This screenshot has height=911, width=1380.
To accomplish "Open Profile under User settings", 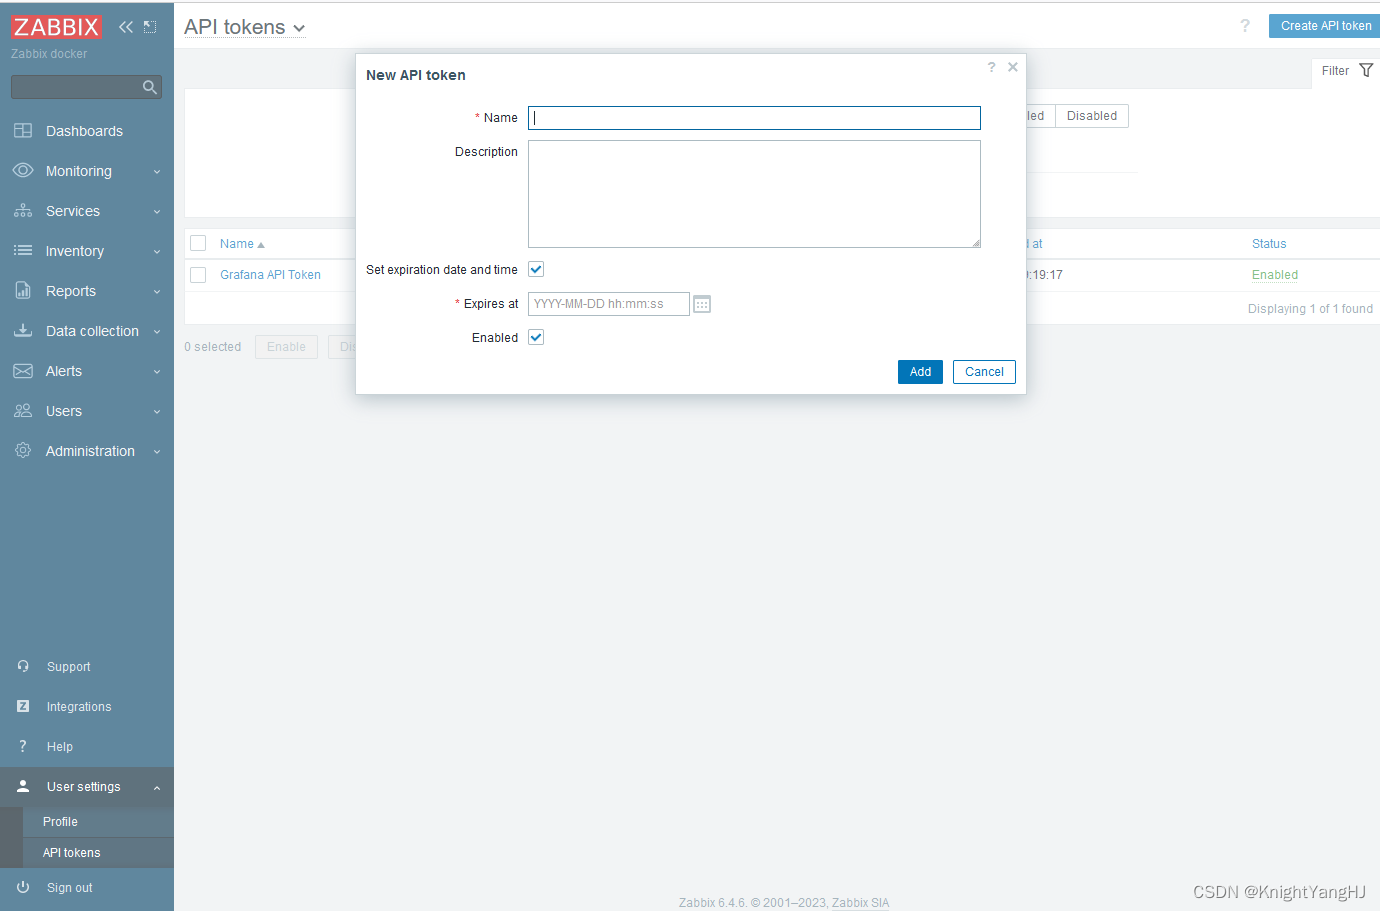I will click(x=98, y=822).
